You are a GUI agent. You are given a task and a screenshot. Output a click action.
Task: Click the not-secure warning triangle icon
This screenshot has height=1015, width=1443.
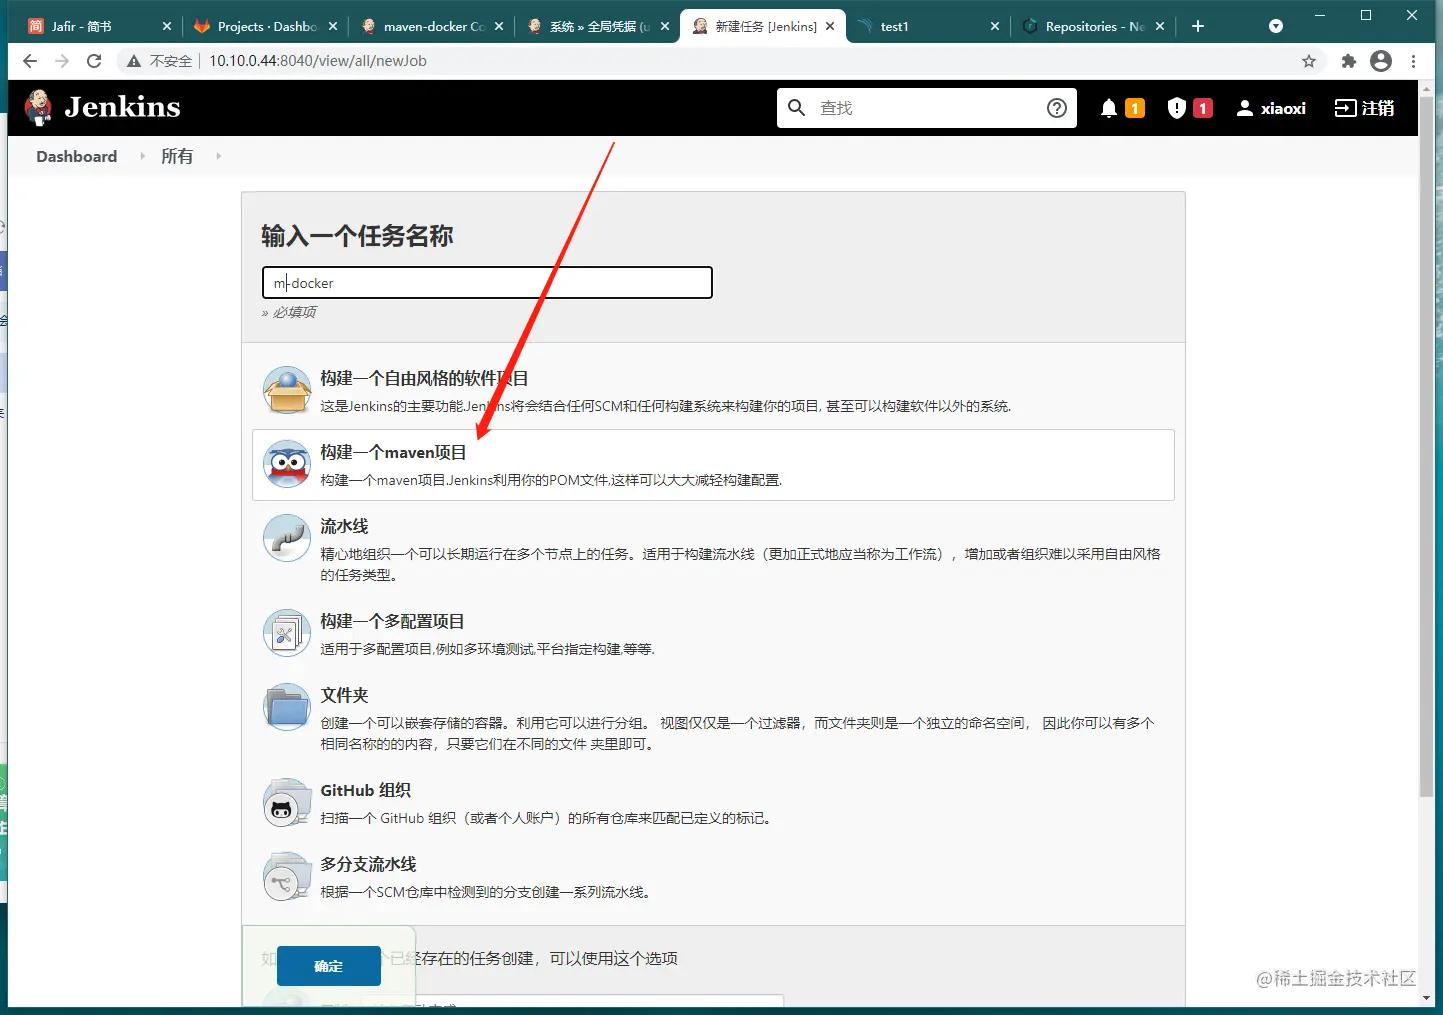134,61
